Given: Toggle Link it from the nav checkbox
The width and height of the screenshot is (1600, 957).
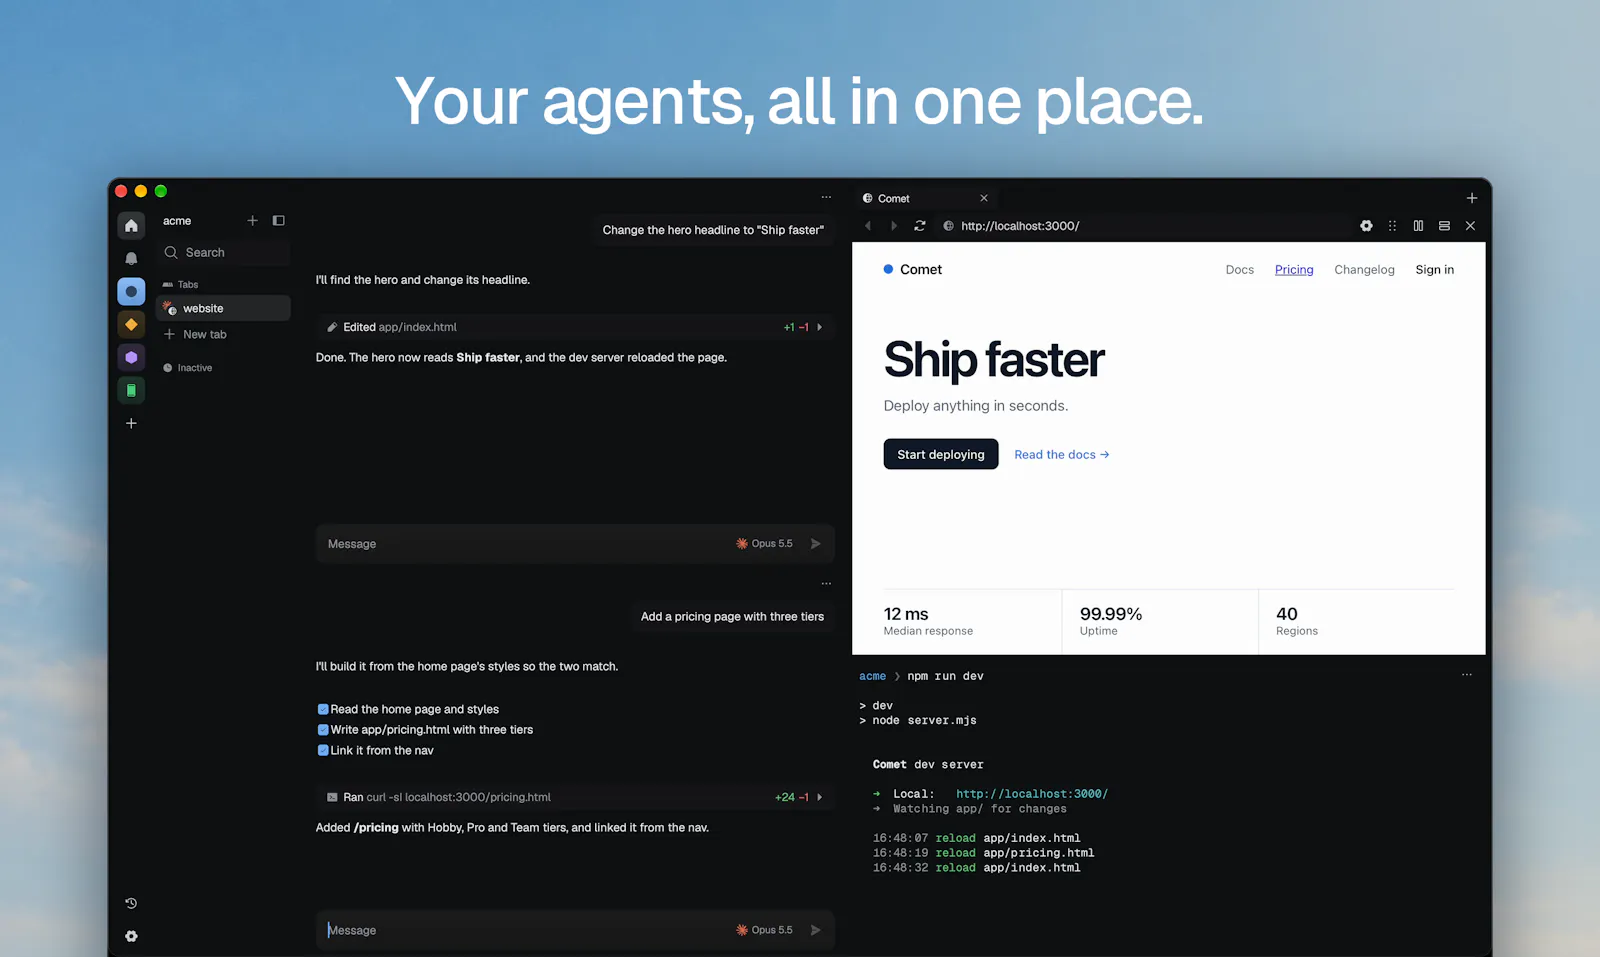Looking at the screenshot, I should coord(323,750).
